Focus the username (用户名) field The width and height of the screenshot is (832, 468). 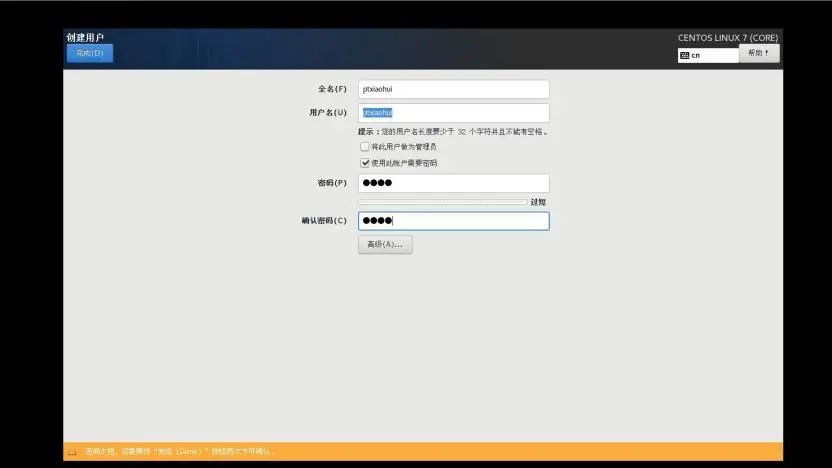coord(454,112)
